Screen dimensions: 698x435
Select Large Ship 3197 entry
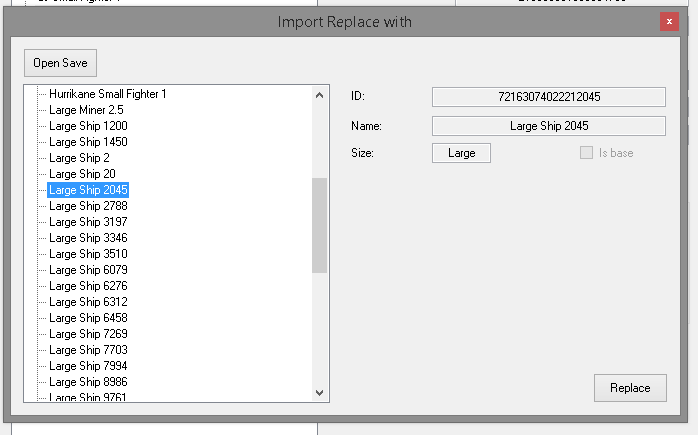point(88,222)
